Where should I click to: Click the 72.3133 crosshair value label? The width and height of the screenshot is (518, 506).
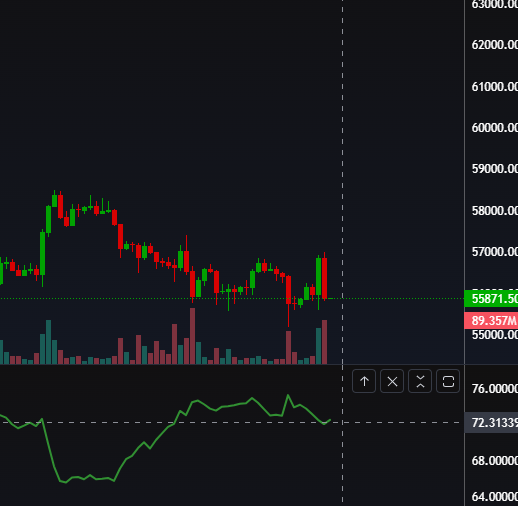pyautogui.click(x=491, y=423)
